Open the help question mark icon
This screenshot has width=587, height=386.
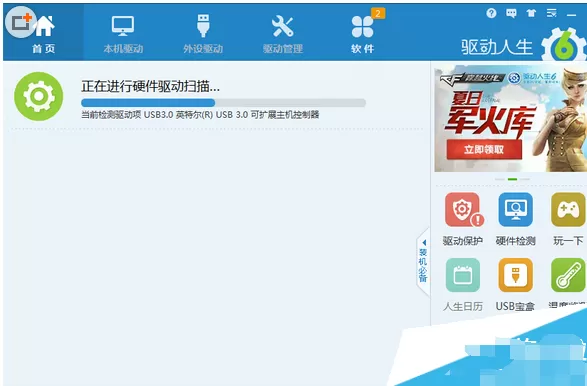pyautogui.click(x=491, y=13)
